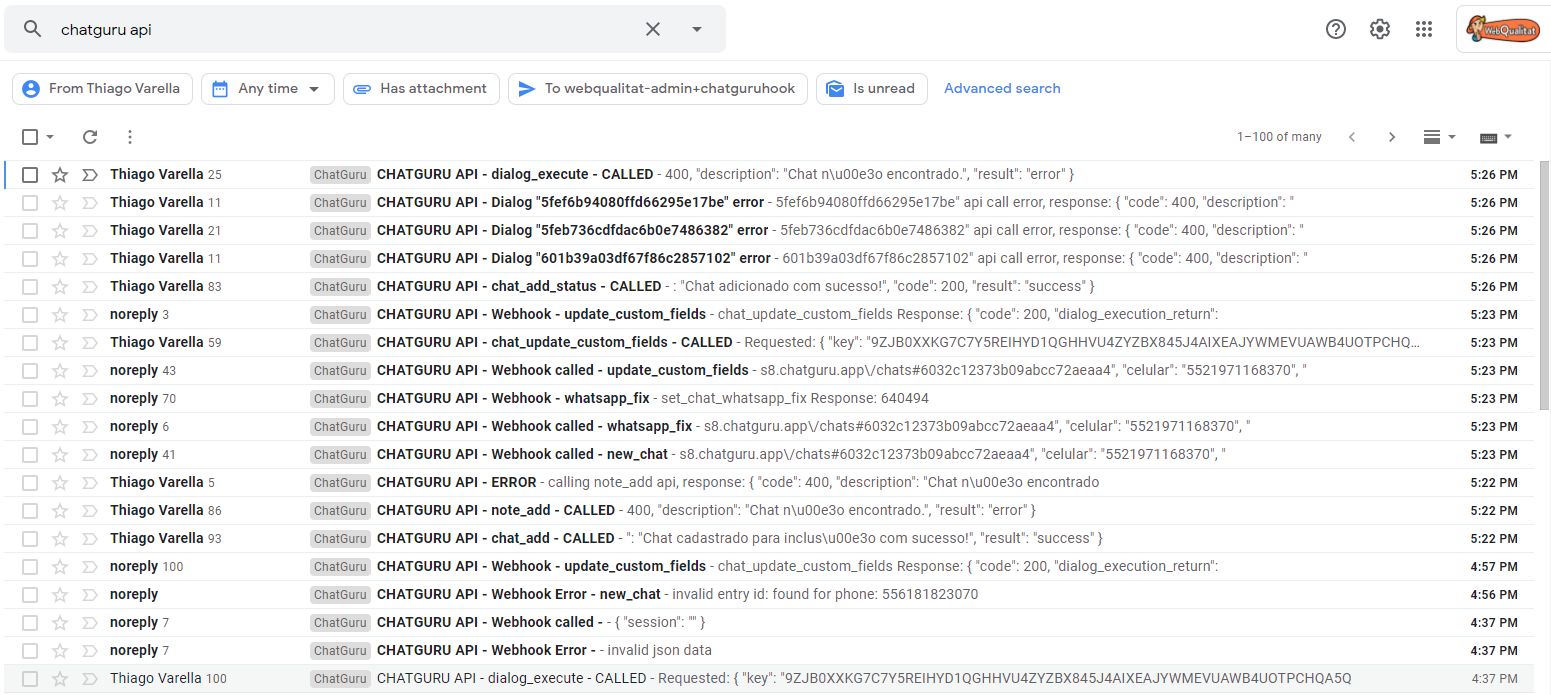Expand the select-all dropdown arrow
Viewport: 1551px width, 695px height.
click(50, 137)
